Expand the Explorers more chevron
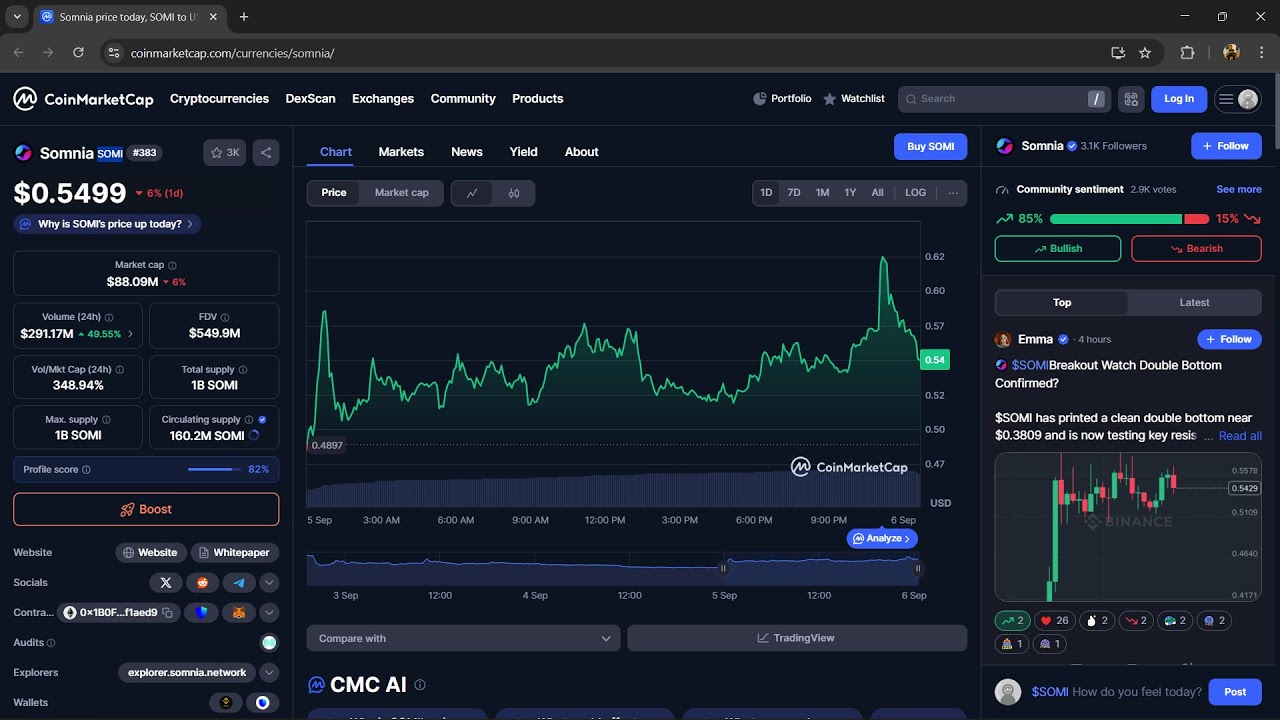Viewport: 1280px width, 720px height. pos(270,672)
